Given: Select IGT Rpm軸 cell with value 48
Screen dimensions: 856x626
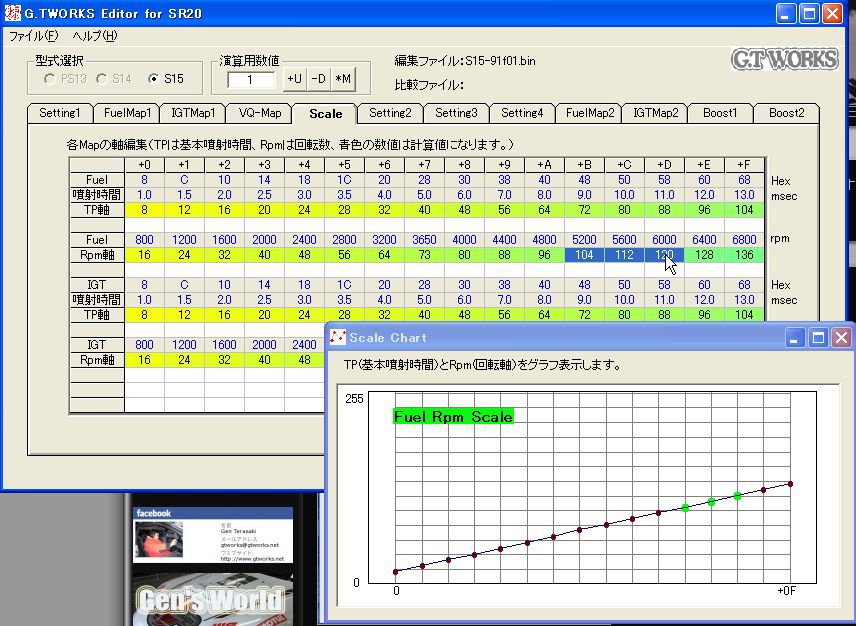Looking at the screenshot, I should [304, 360].
